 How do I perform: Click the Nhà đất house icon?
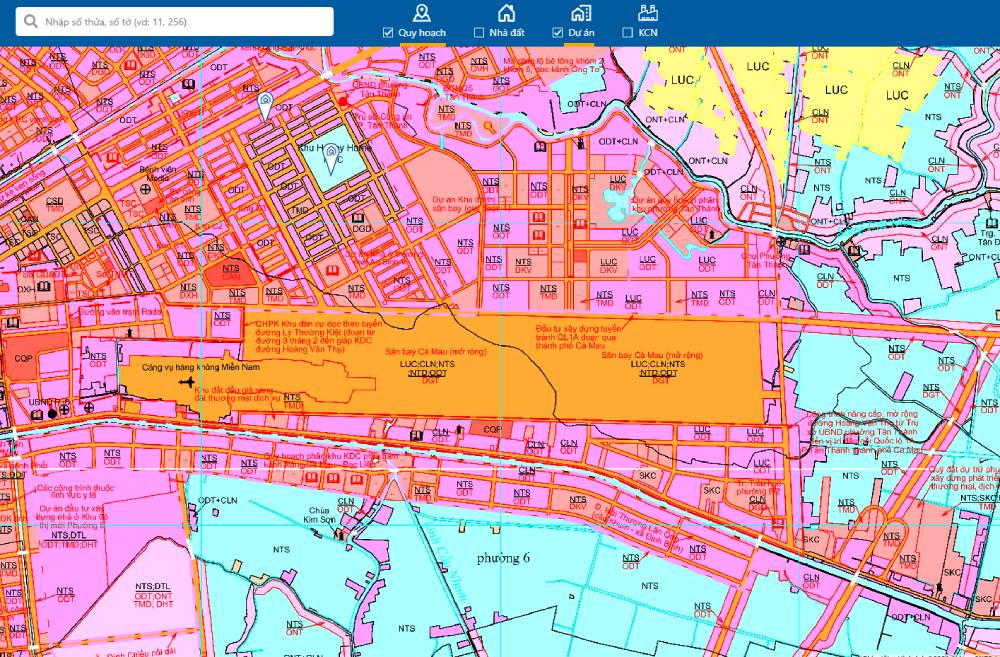point(507,12)
